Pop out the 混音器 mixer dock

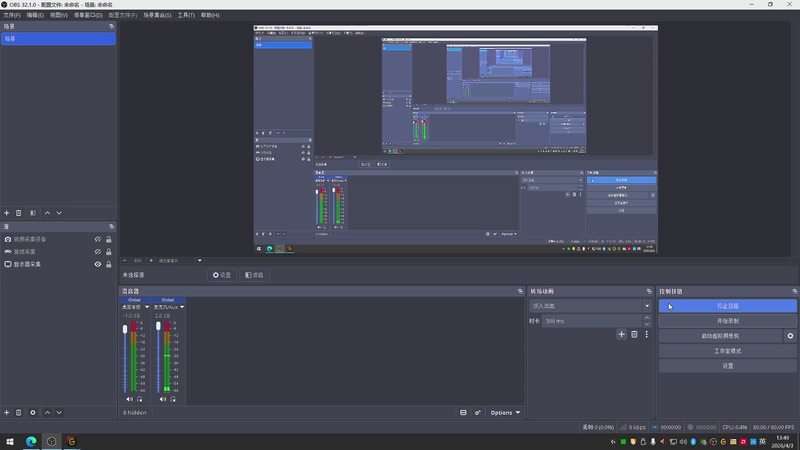point(520,291)
